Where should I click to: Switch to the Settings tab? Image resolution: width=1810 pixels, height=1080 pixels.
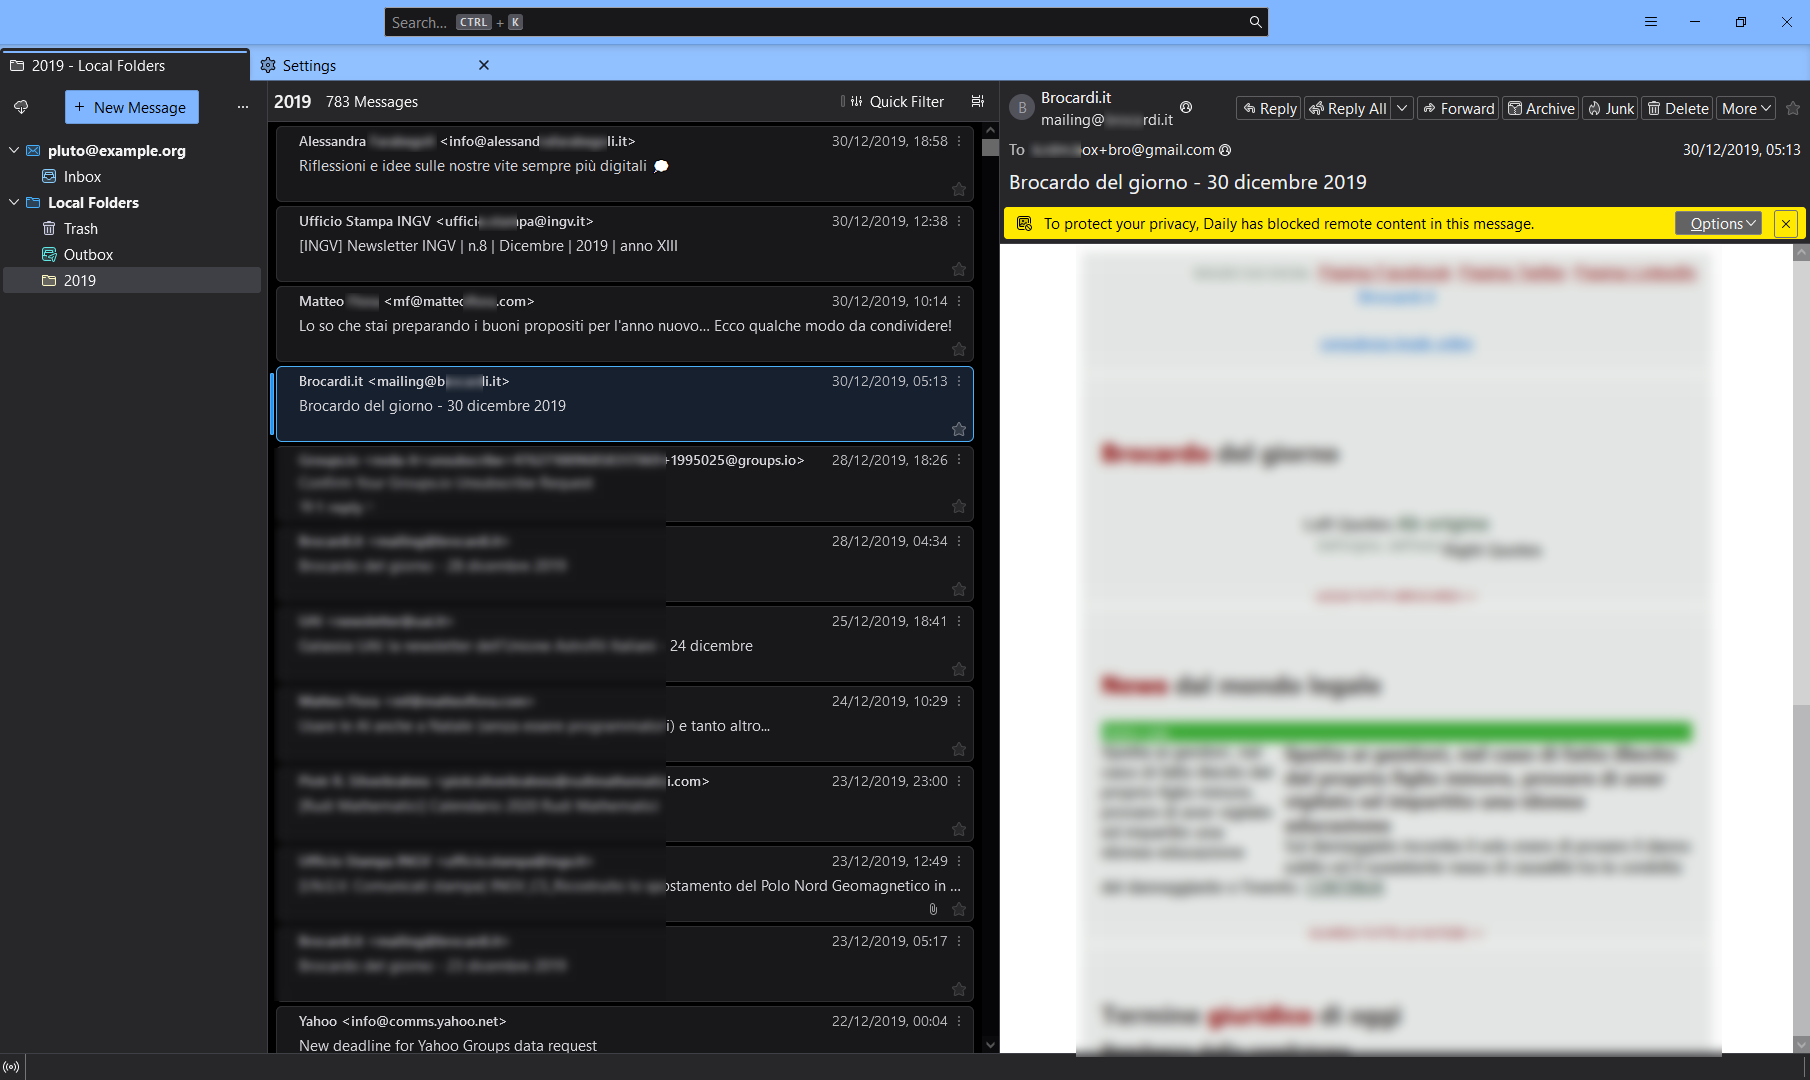[375, 65]
